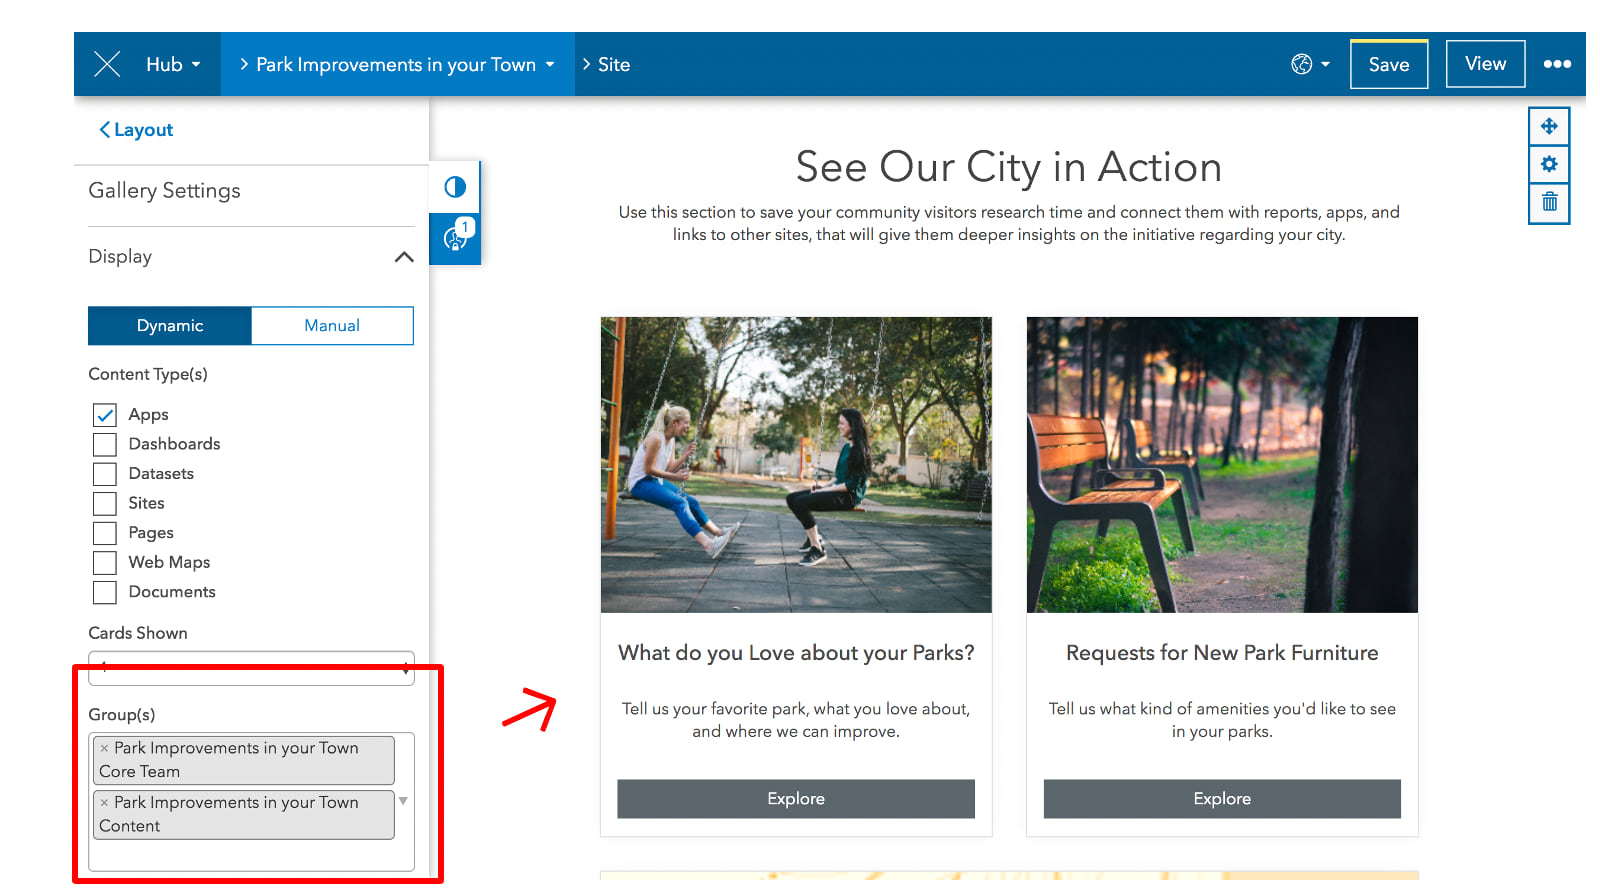Open the three-dot more options menu
The width and height of the screenshot is (1600, 890).
tap(1557, 64)
